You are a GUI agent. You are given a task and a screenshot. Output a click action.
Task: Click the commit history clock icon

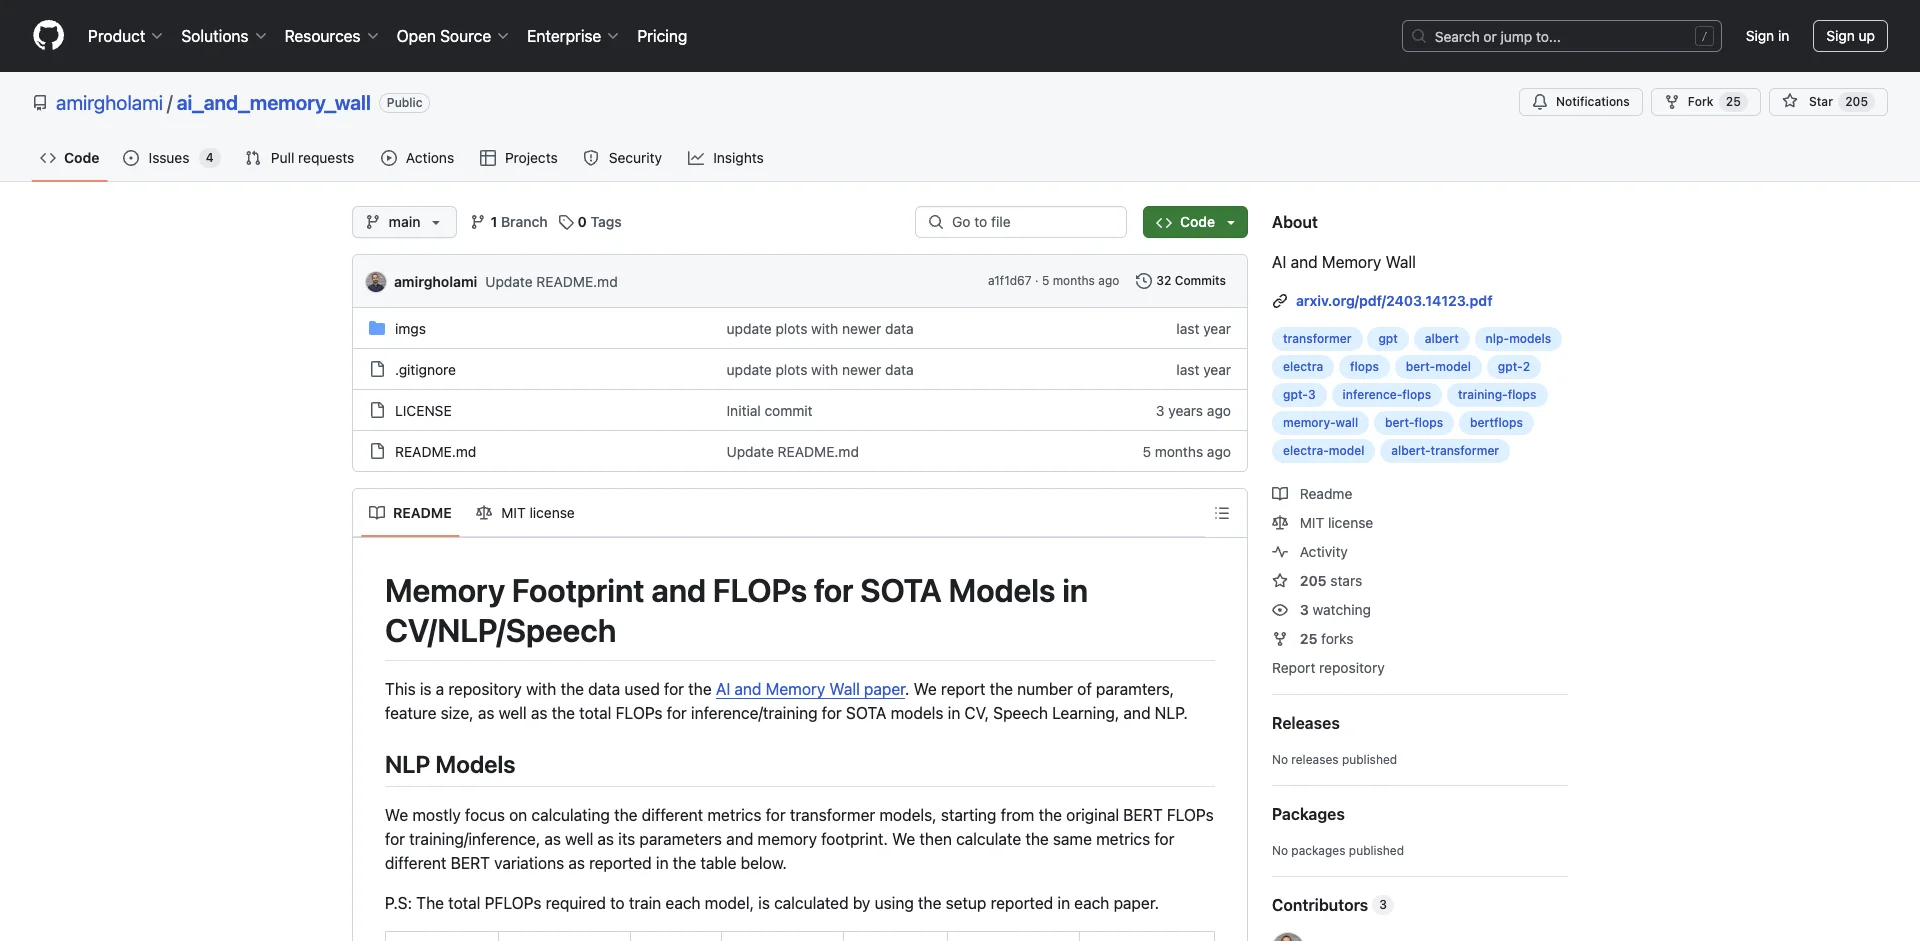(x=1144, y=281)
